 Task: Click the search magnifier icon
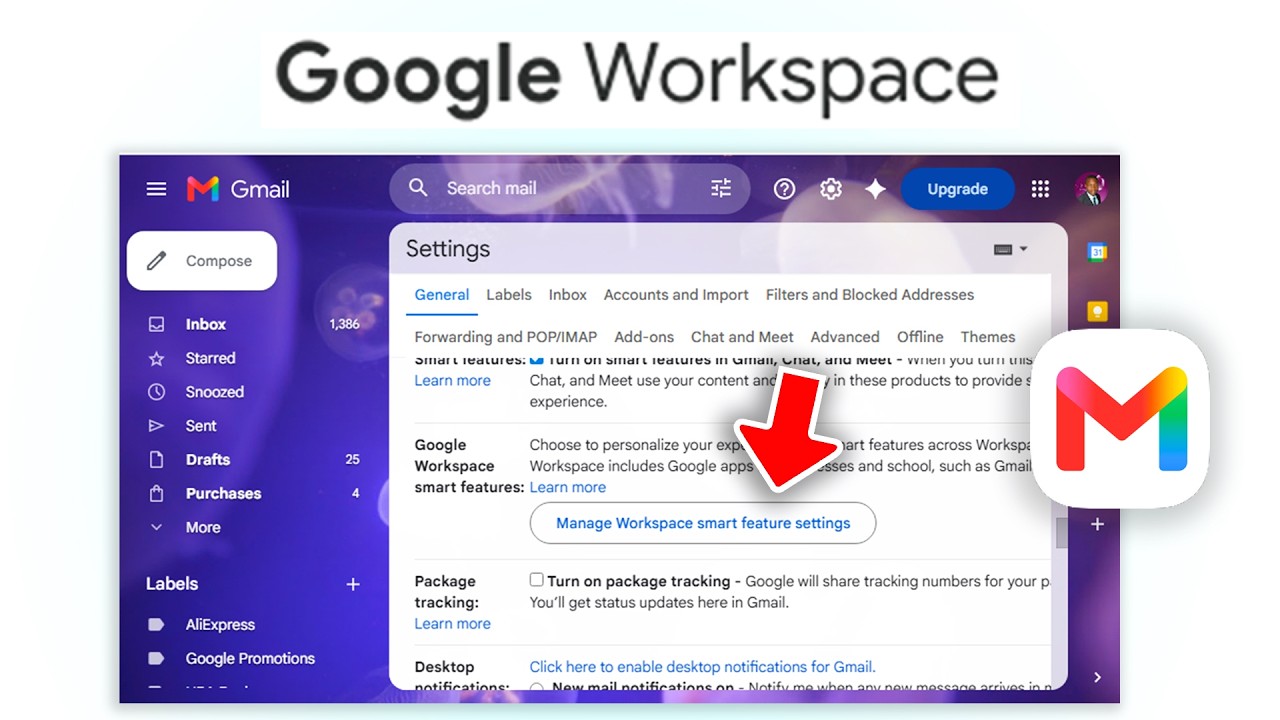[x=418, y=188]
